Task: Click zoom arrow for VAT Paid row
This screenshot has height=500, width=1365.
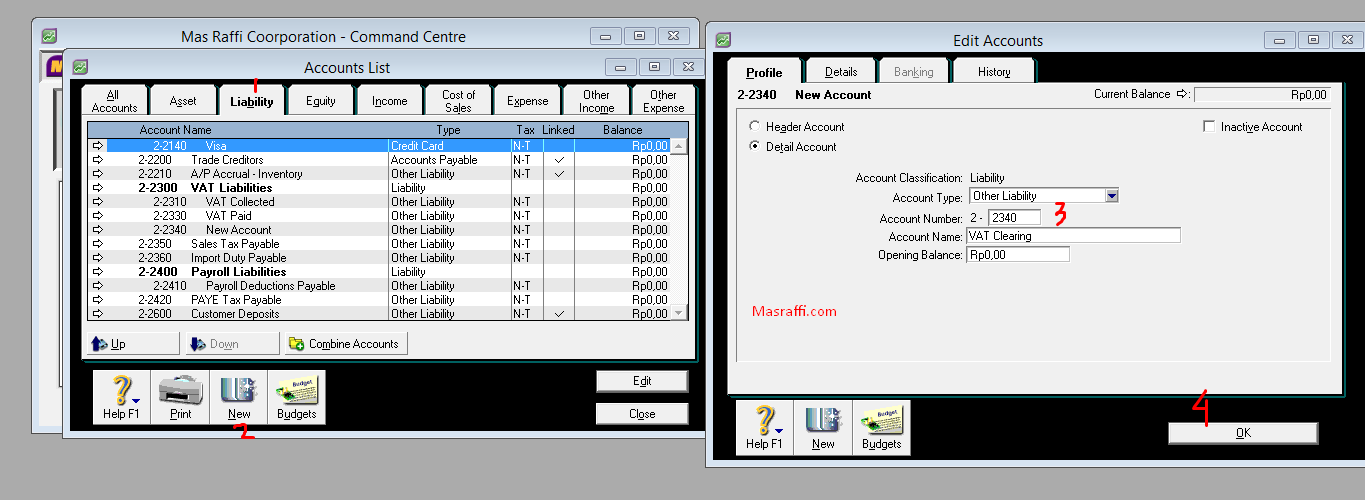Action: [98, 216]
